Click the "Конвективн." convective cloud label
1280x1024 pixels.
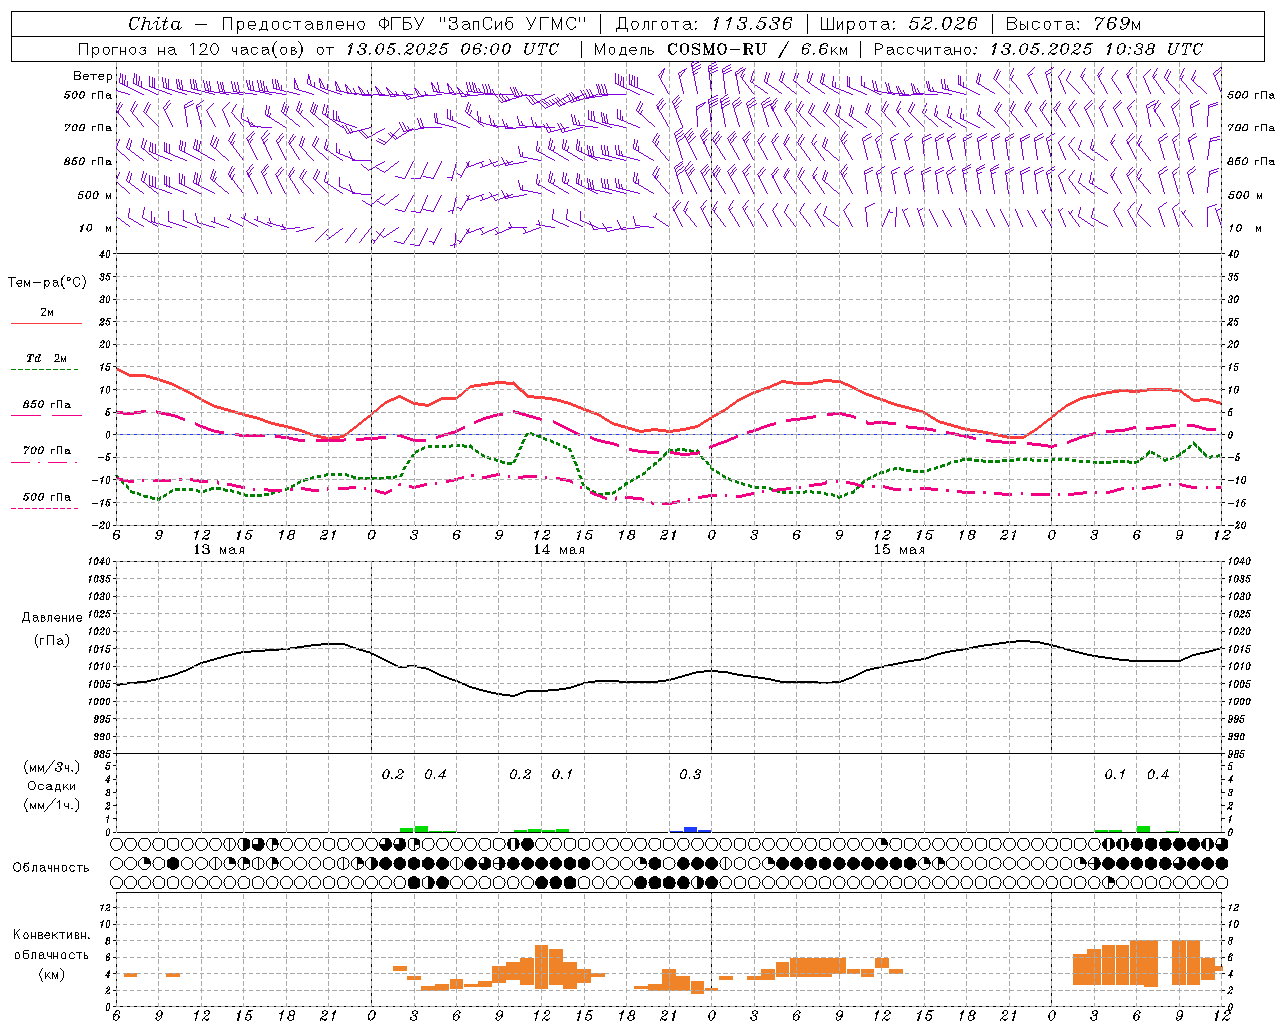point(51,935)
